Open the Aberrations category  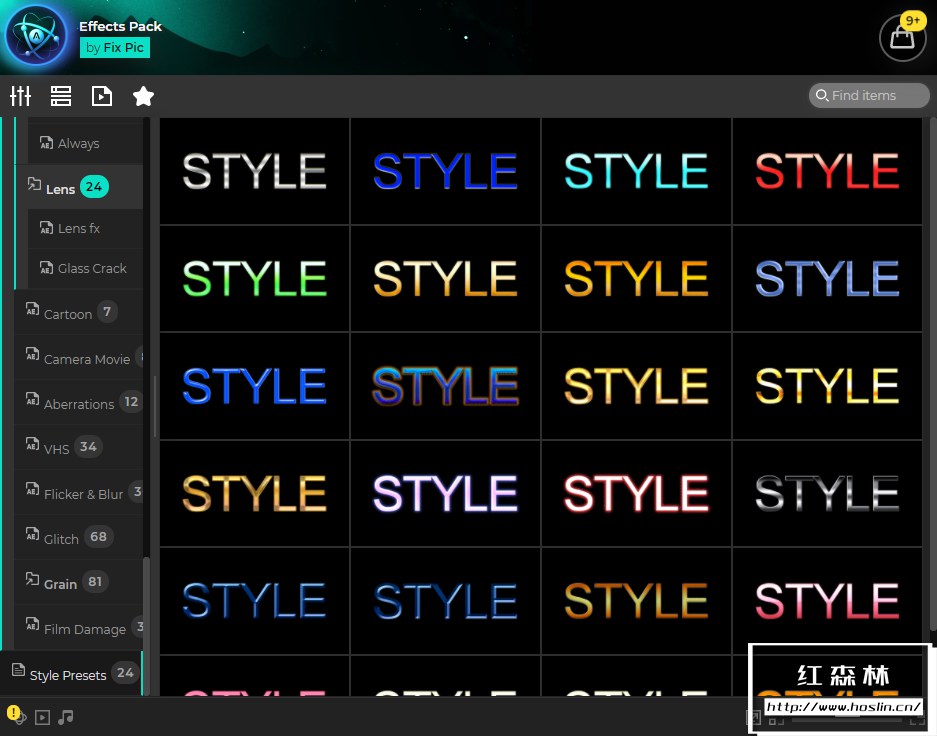click(x=79, y=402)
